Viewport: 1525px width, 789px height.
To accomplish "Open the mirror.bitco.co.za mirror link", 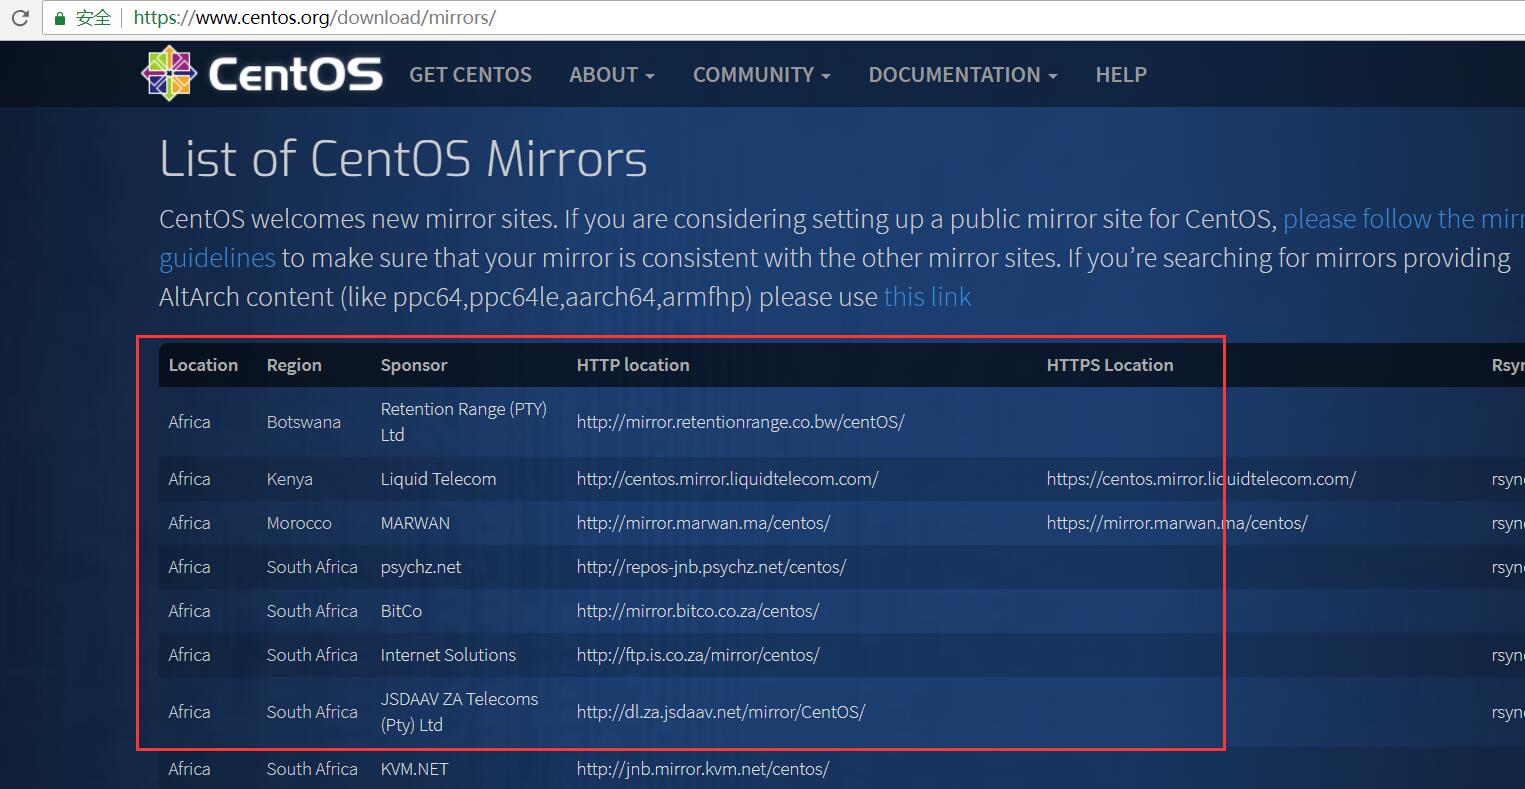I will 698,611.
